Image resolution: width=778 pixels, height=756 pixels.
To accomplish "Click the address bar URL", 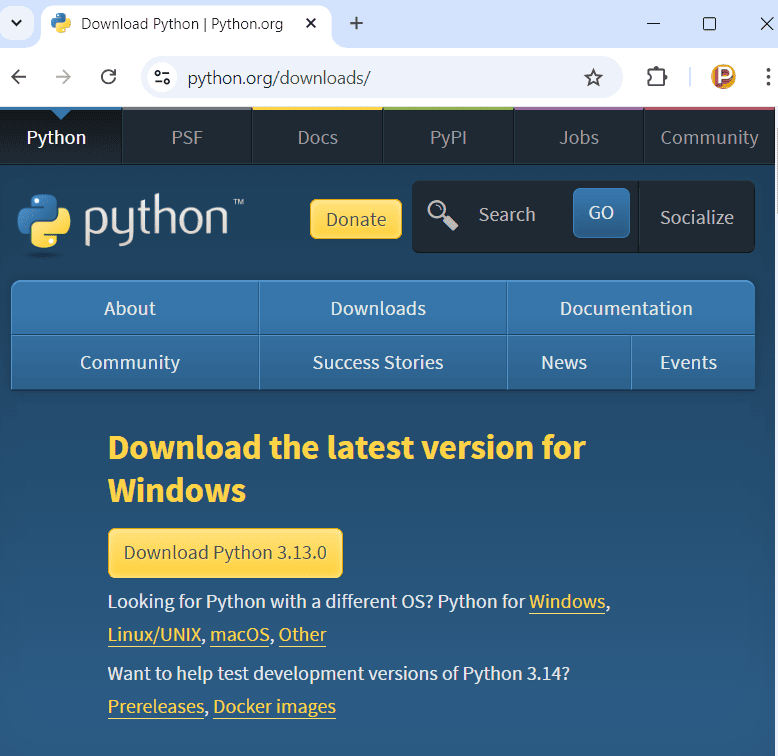I will pos(278,78).
